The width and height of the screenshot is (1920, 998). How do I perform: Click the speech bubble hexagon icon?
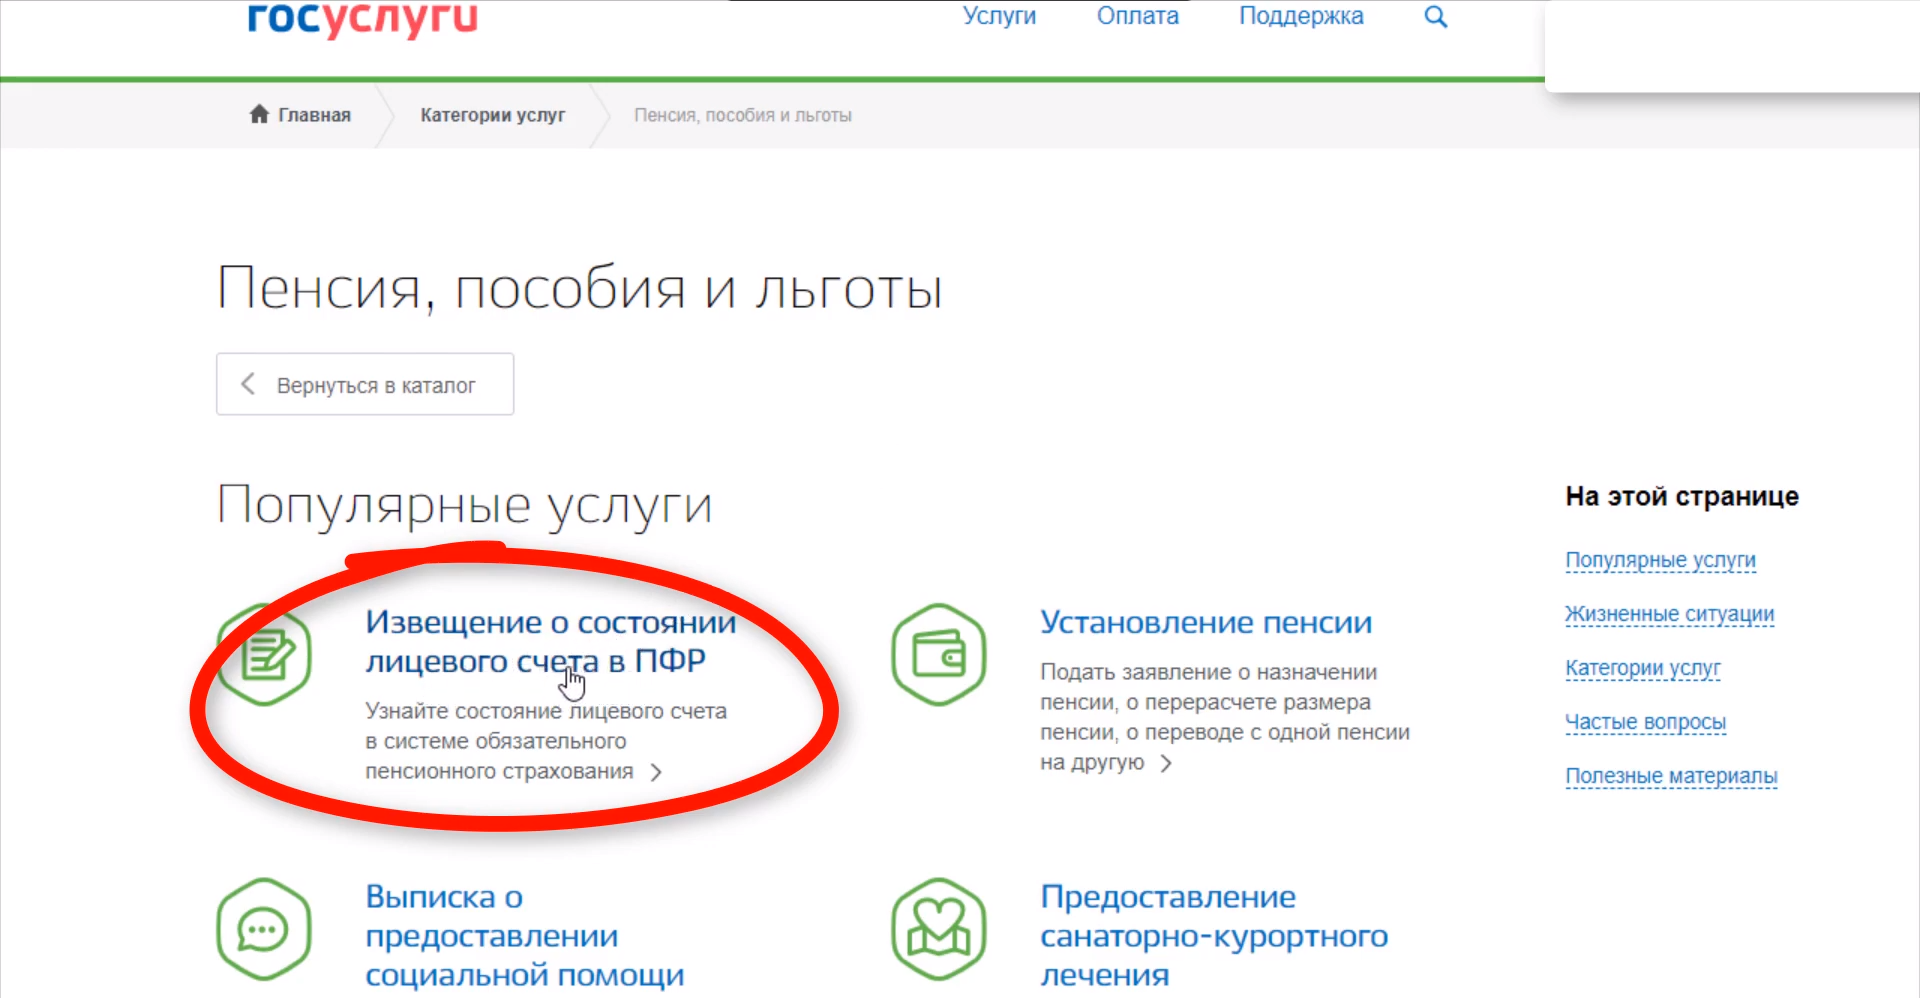264,930
